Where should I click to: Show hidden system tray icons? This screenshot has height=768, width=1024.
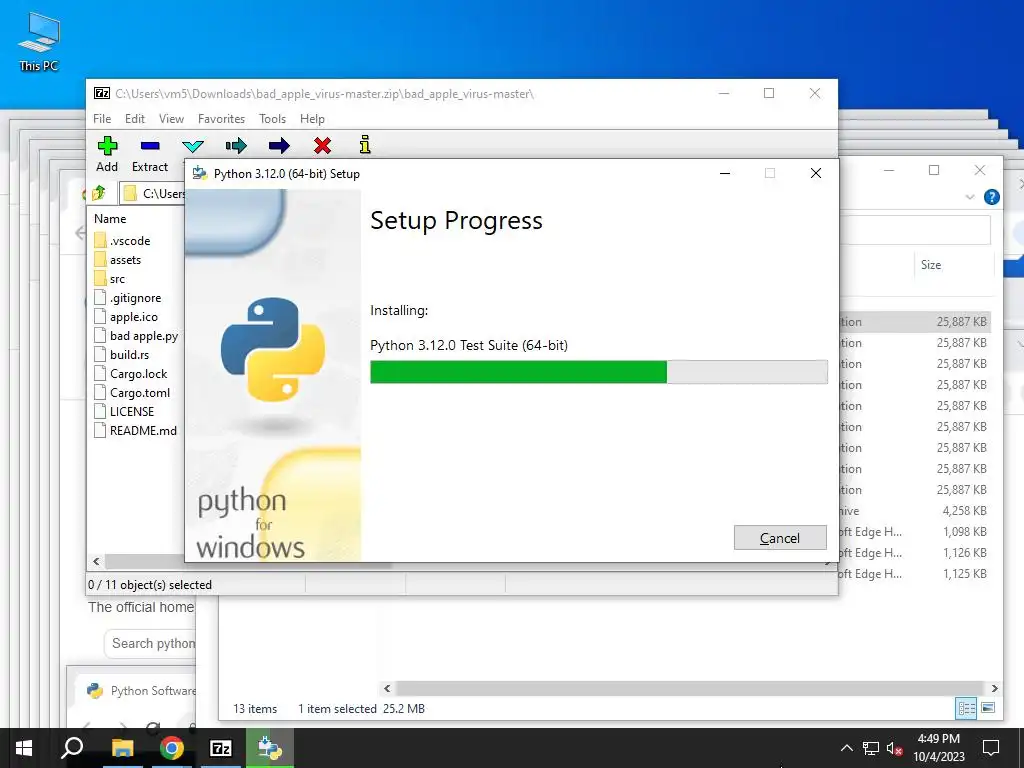846,748
